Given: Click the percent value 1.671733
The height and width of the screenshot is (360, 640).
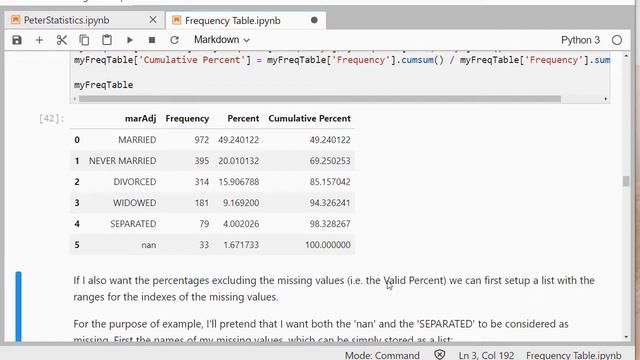Looking at the screenshot, I should (x=241, y=245).
